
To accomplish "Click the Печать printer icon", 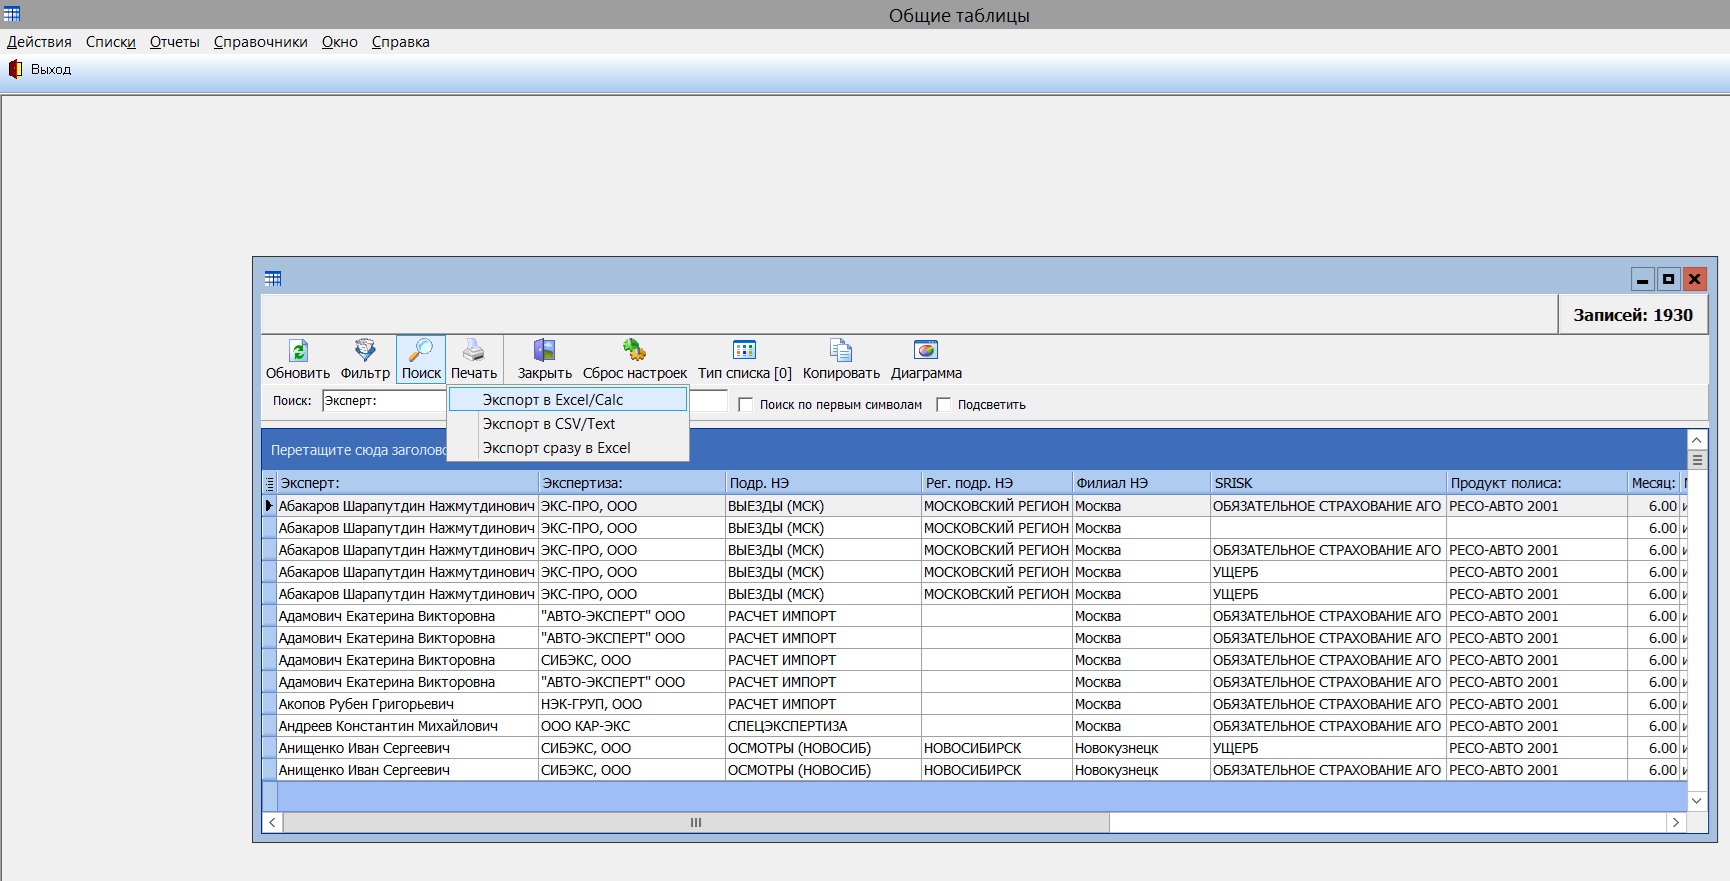I will coord(474,350).
